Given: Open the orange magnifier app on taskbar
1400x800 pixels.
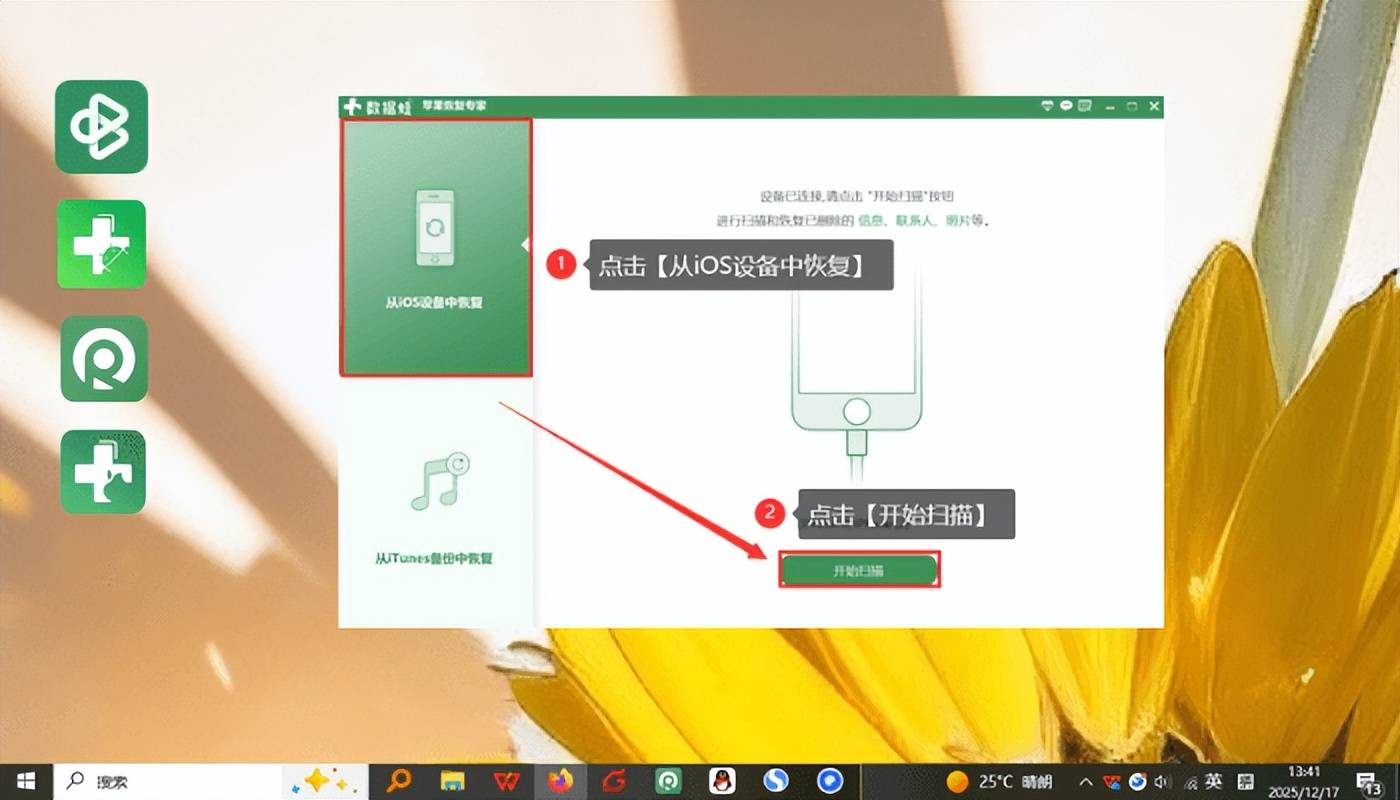Looking at the screenshot, I should click(x=399, y=781).
